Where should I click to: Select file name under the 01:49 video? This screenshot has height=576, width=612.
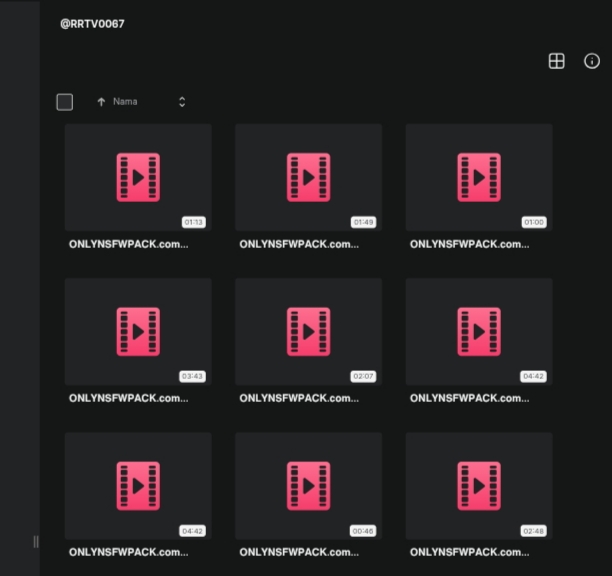299,244
